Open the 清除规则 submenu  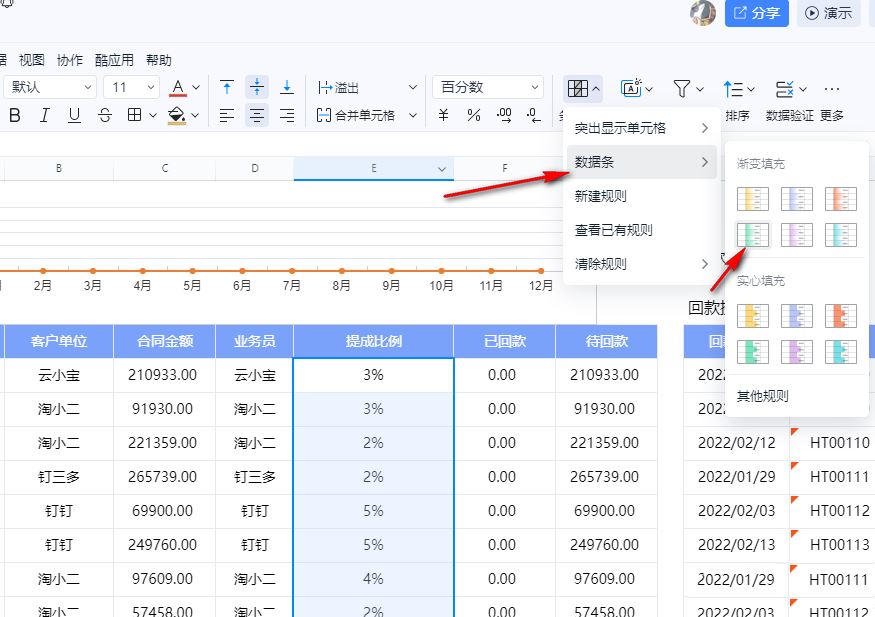(640, 264)
